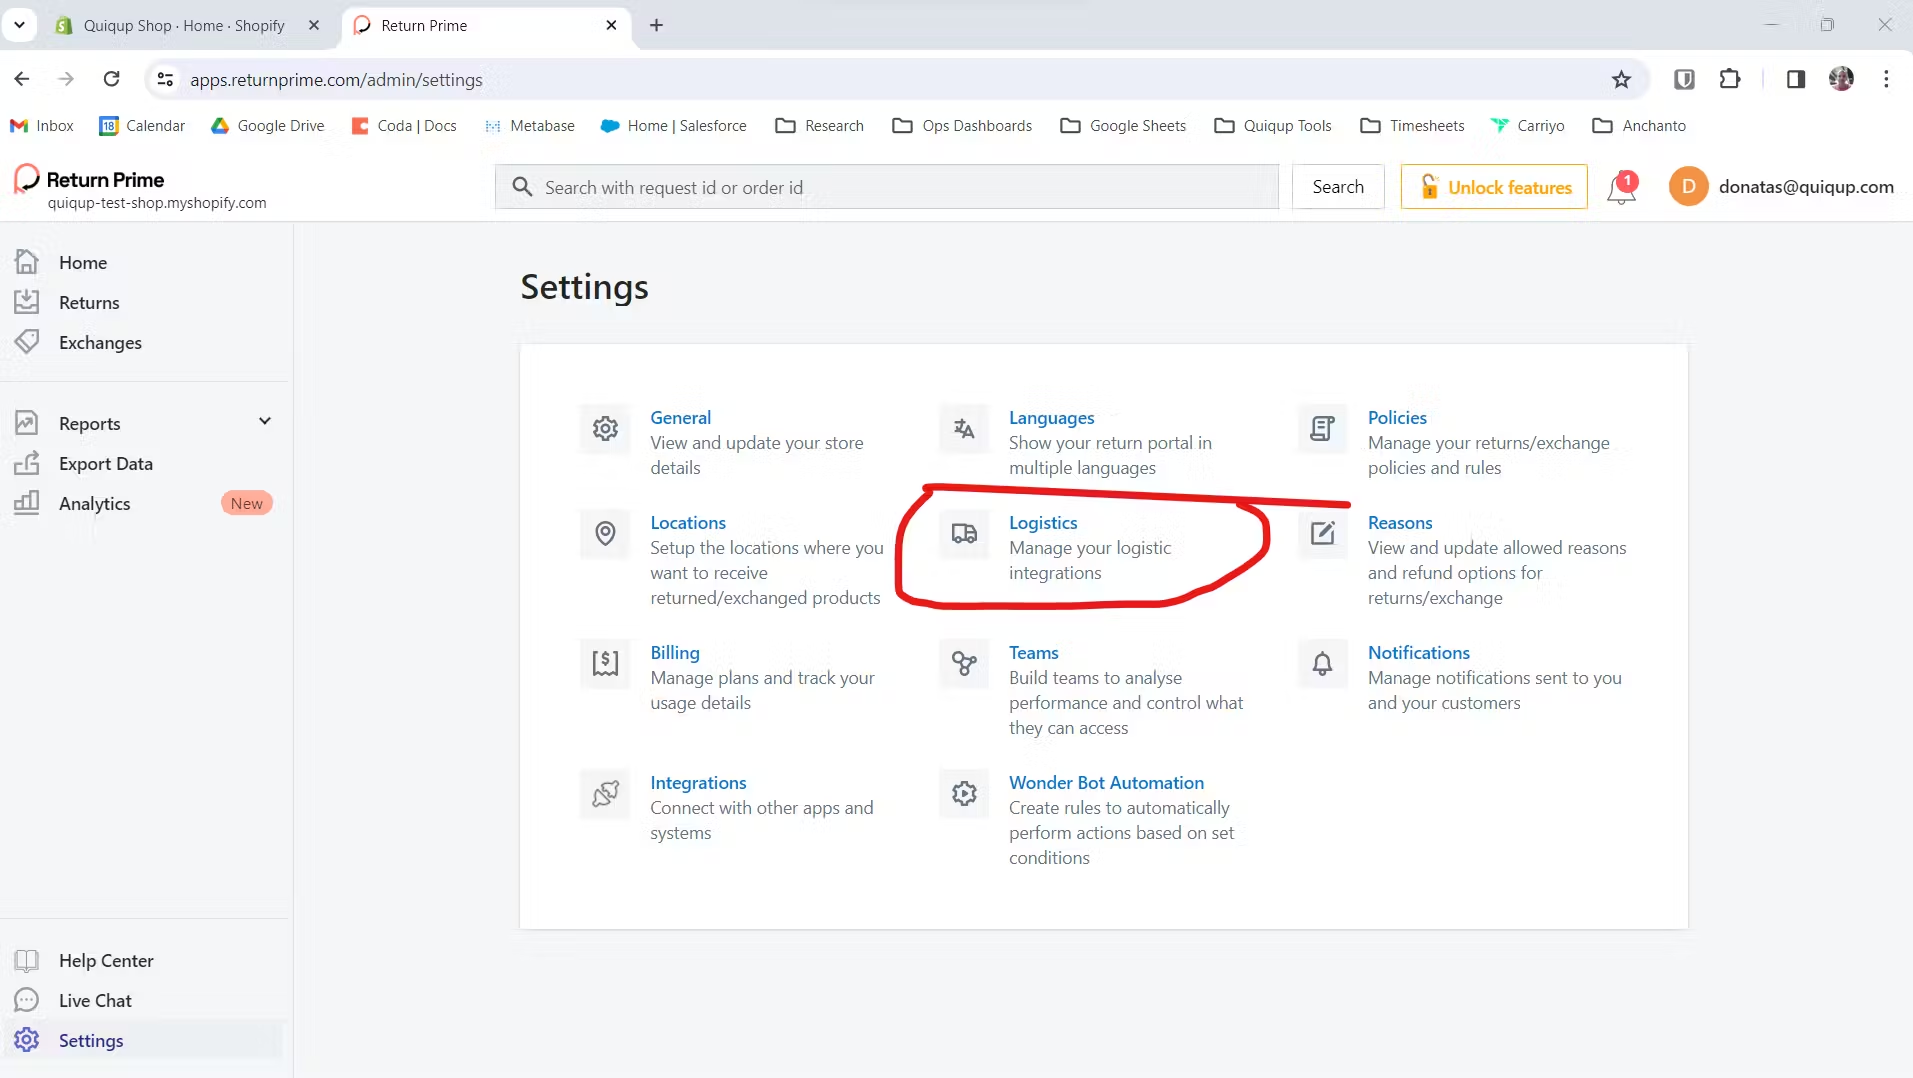Open the Carriyo bookmark
The height and width of the screenshot is (1078, 1913).
1526,125
